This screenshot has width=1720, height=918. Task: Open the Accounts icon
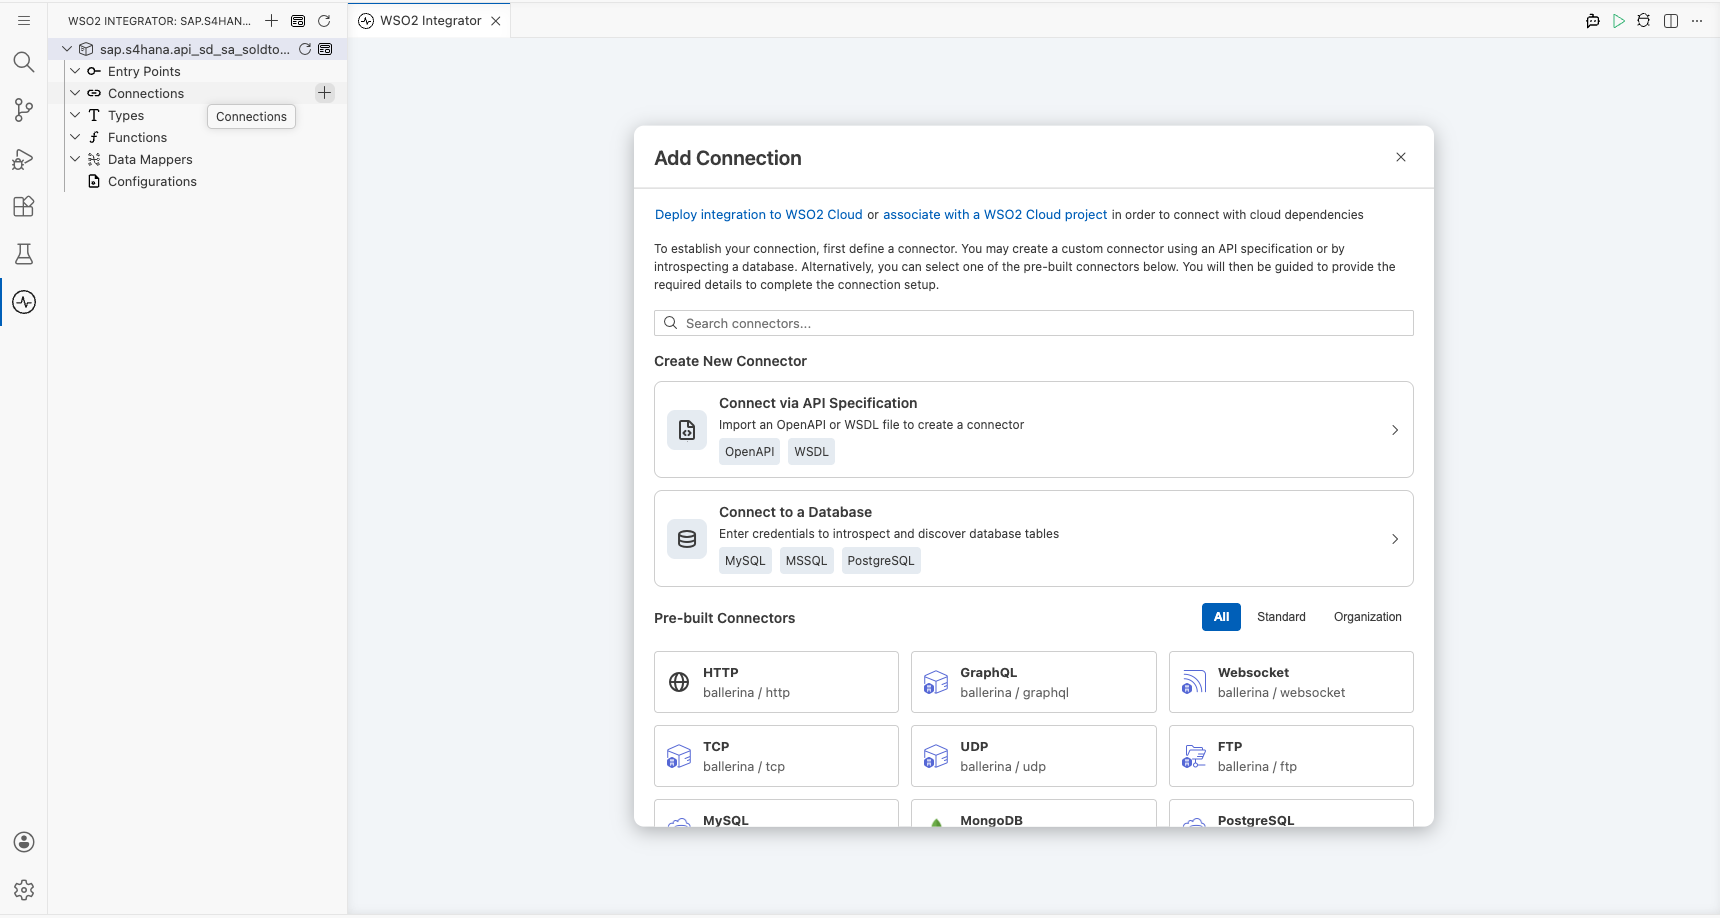point(24,842)
